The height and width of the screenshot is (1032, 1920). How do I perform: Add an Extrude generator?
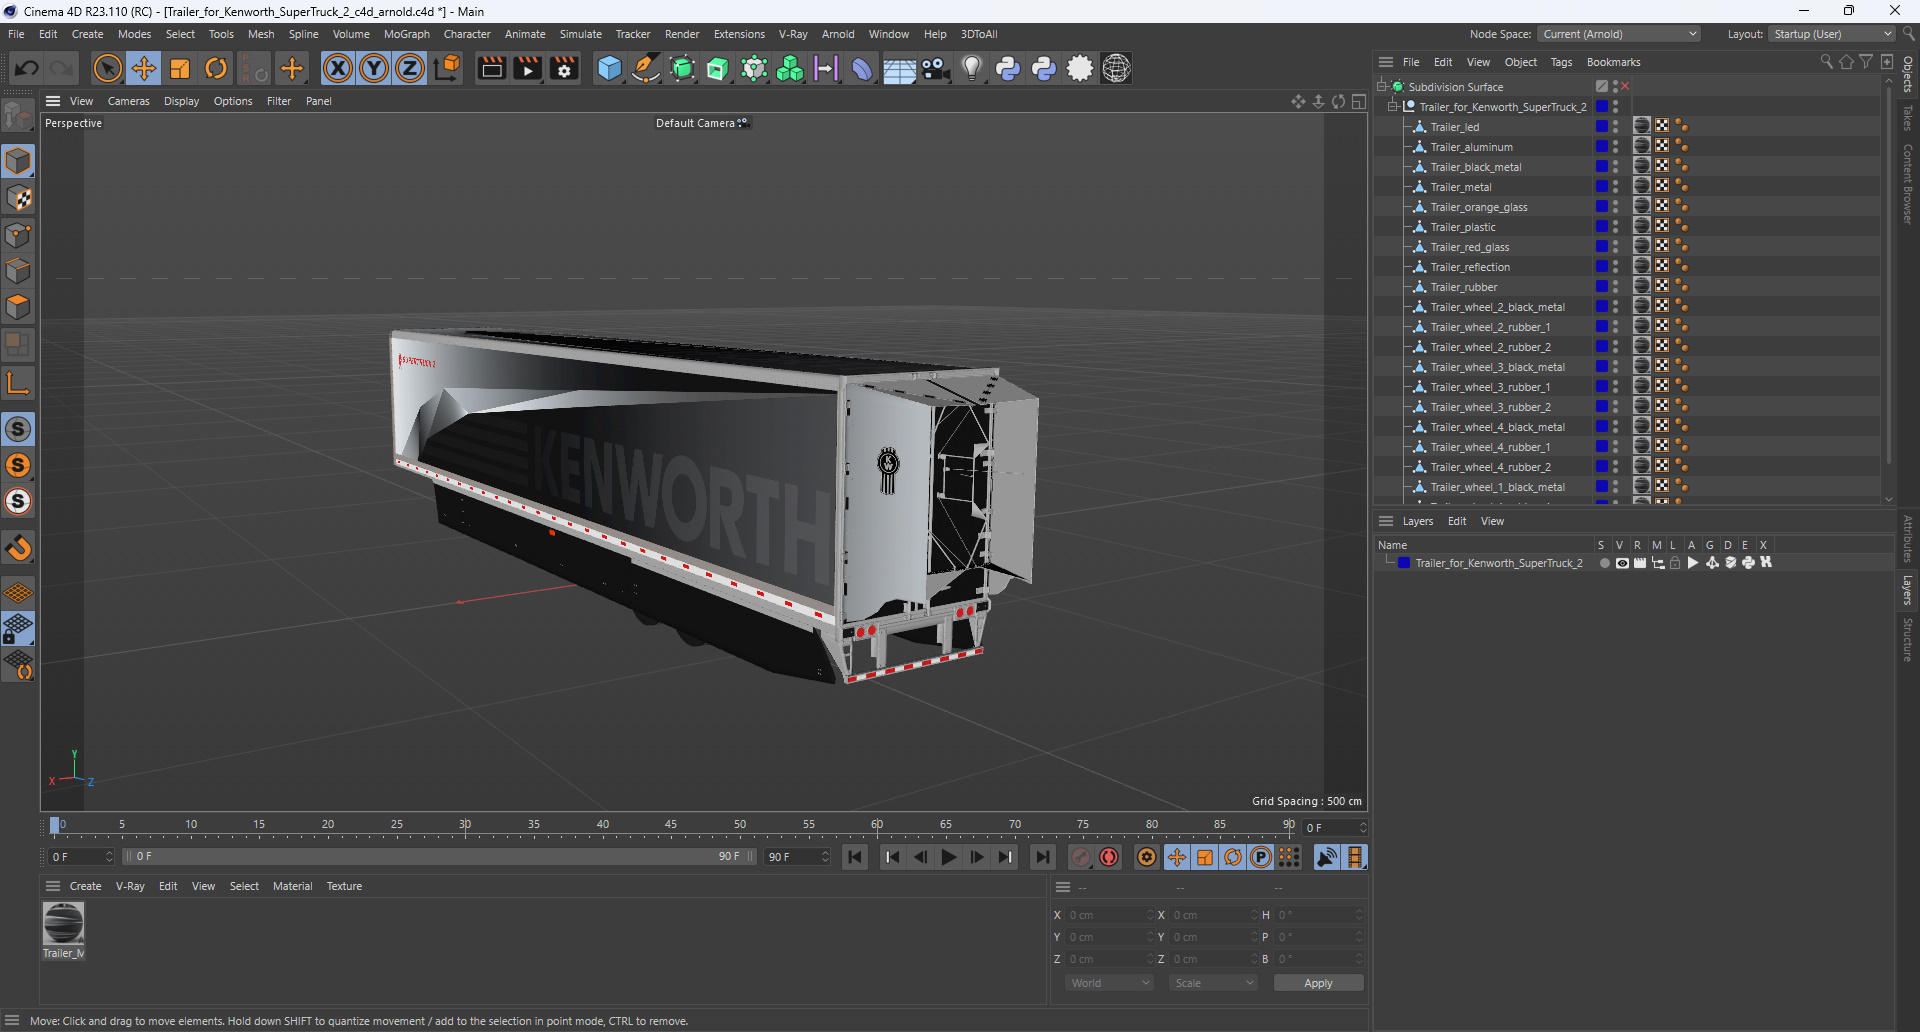718,68
